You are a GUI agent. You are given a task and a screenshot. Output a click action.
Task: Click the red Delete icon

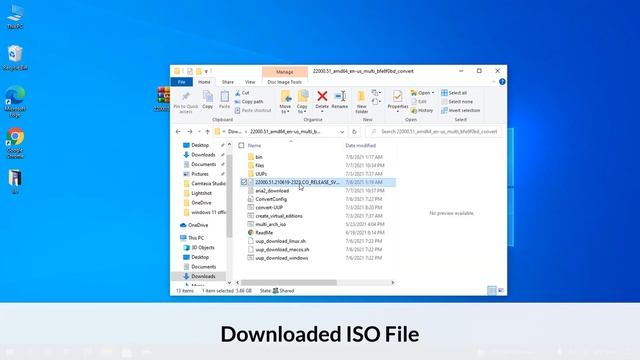pyautogui.click(x=322, y=96)
